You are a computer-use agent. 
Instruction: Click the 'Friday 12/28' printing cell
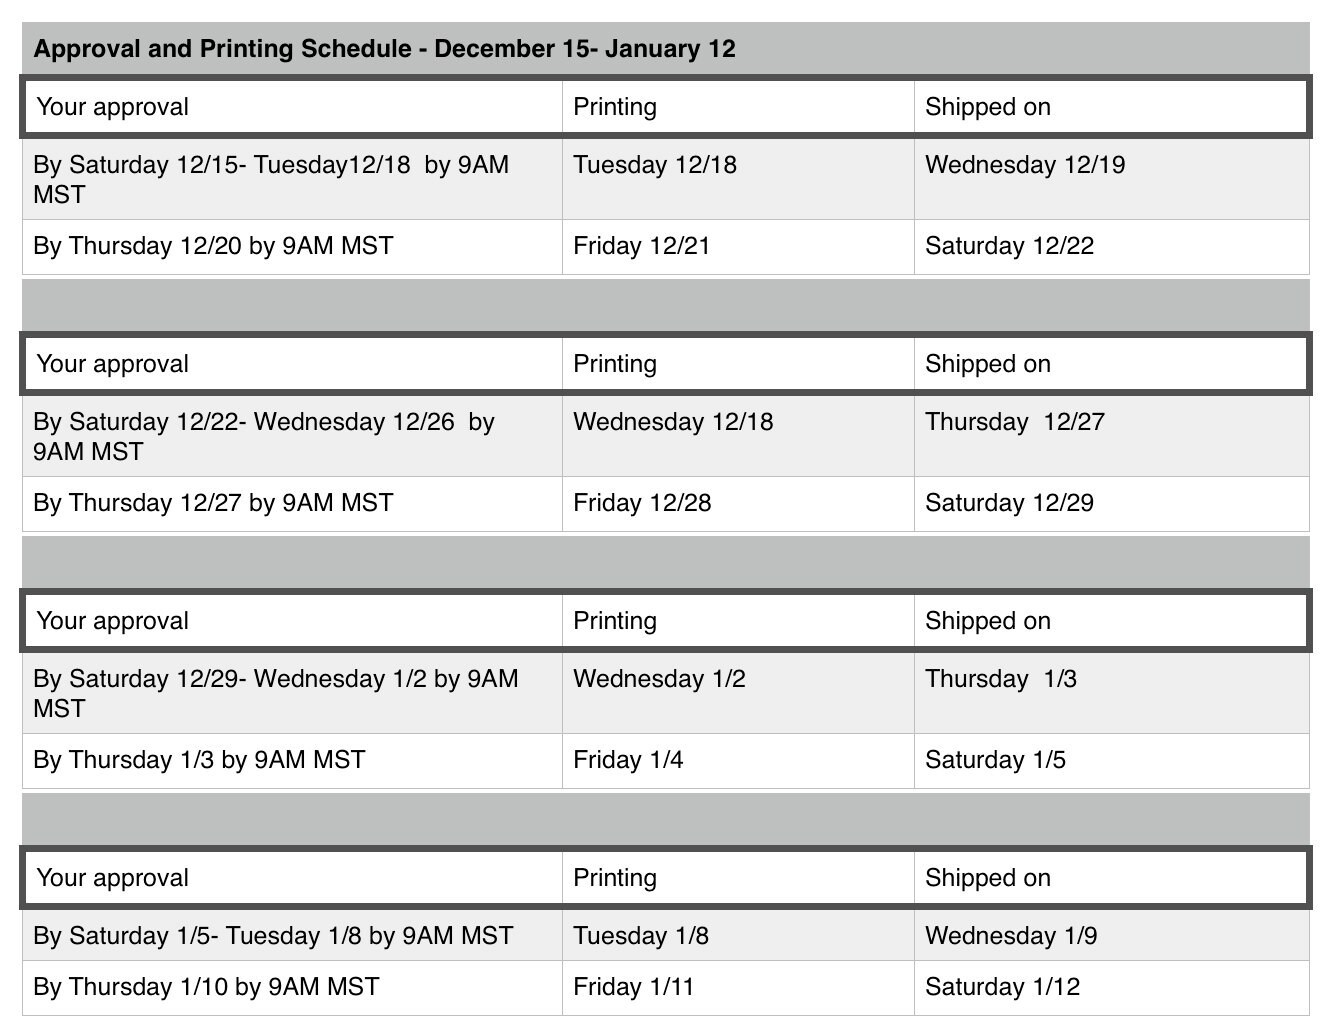click(738, 503)
